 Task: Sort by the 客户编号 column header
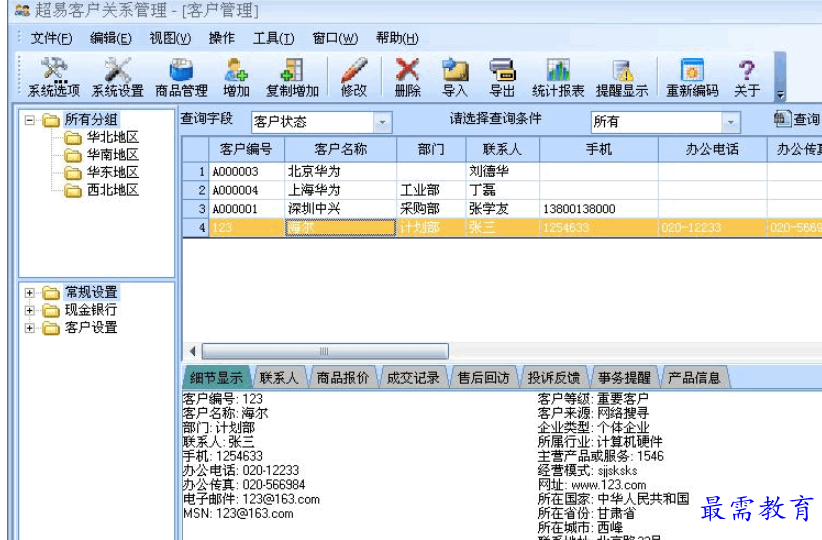click(246, 149)
